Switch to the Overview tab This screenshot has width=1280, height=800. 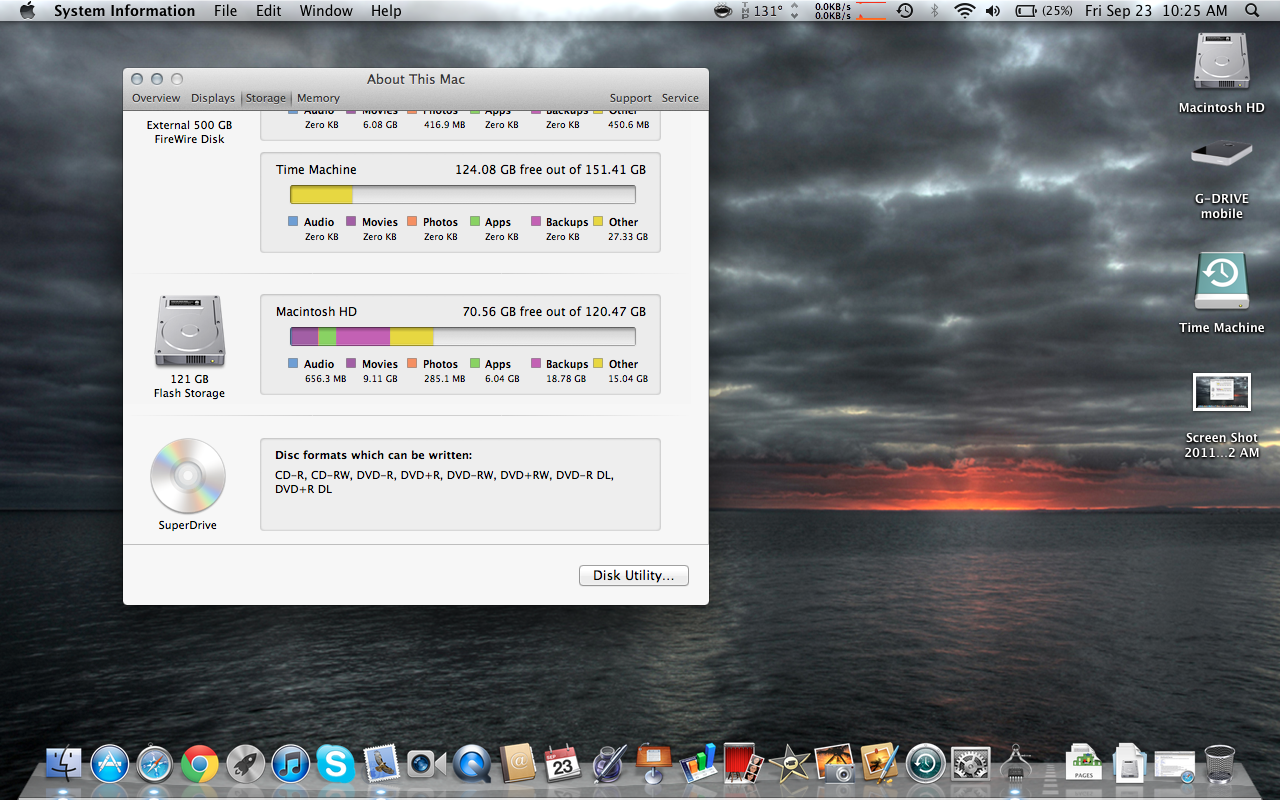click(x=156, y=98)
